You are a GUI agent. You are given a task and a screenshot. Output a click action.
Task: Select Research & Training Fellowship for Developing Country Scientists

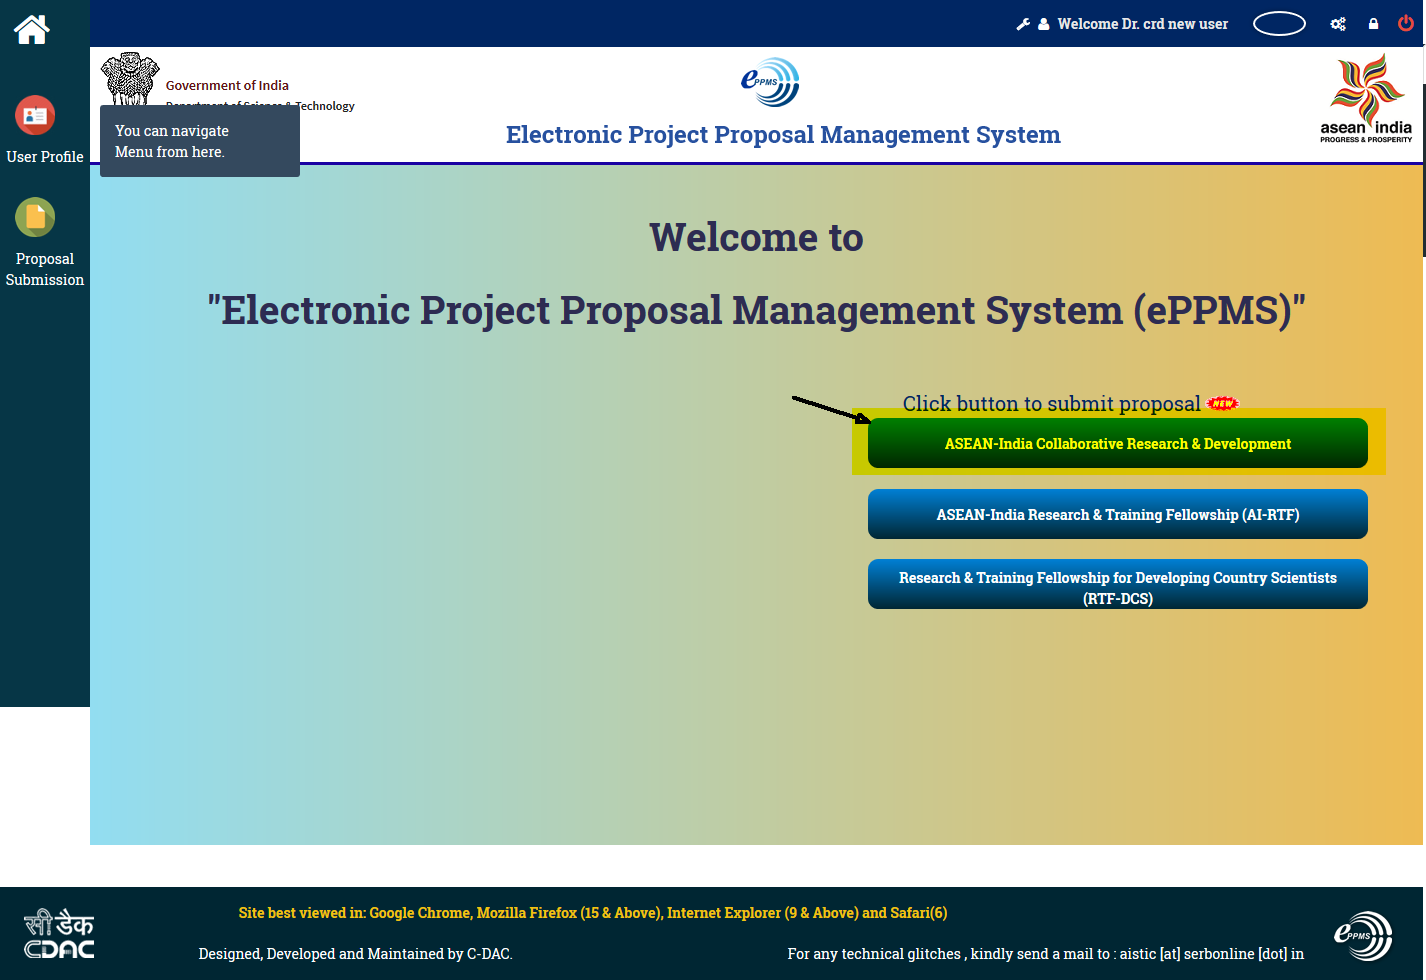click(x=1117, y=584)
